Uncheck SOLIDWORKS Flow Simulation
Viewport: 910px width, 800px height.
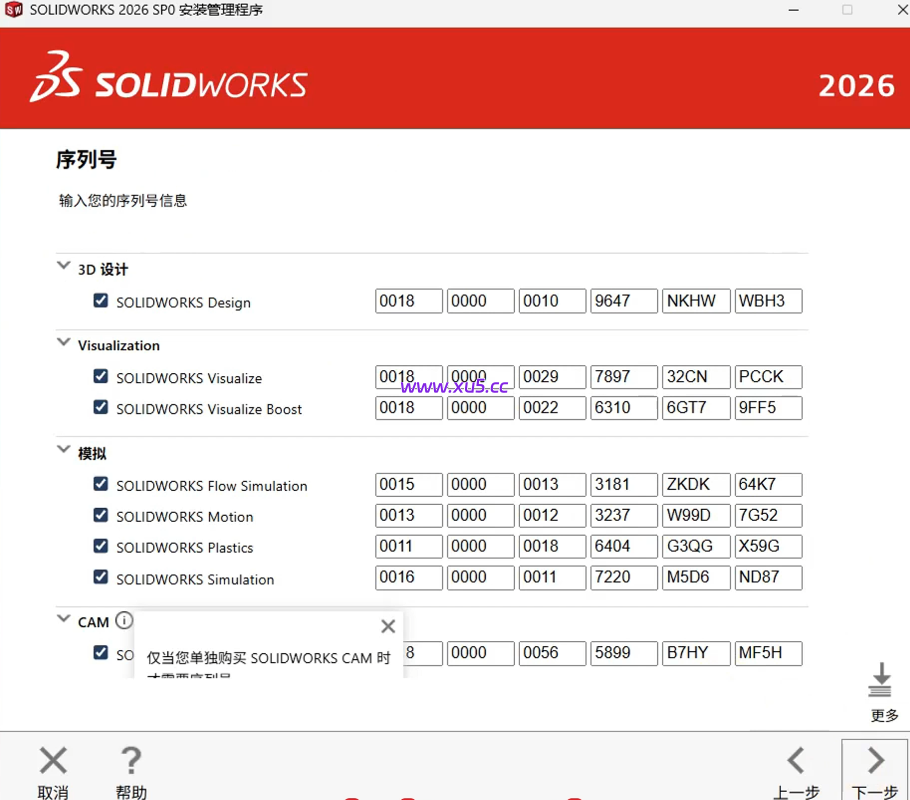(100, 485)
